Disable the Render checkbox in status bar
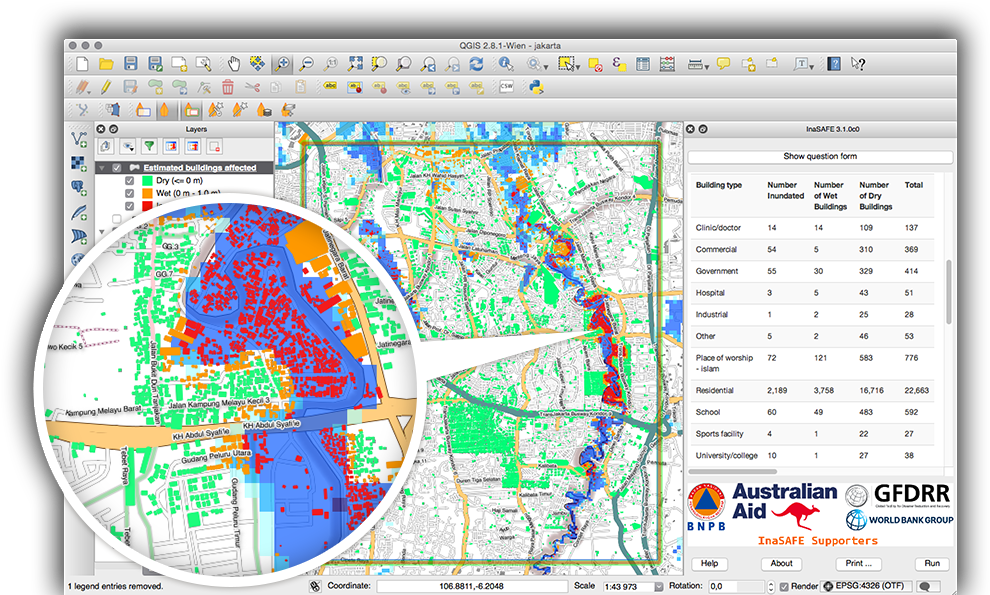990x595 pixels. point(784,586)
